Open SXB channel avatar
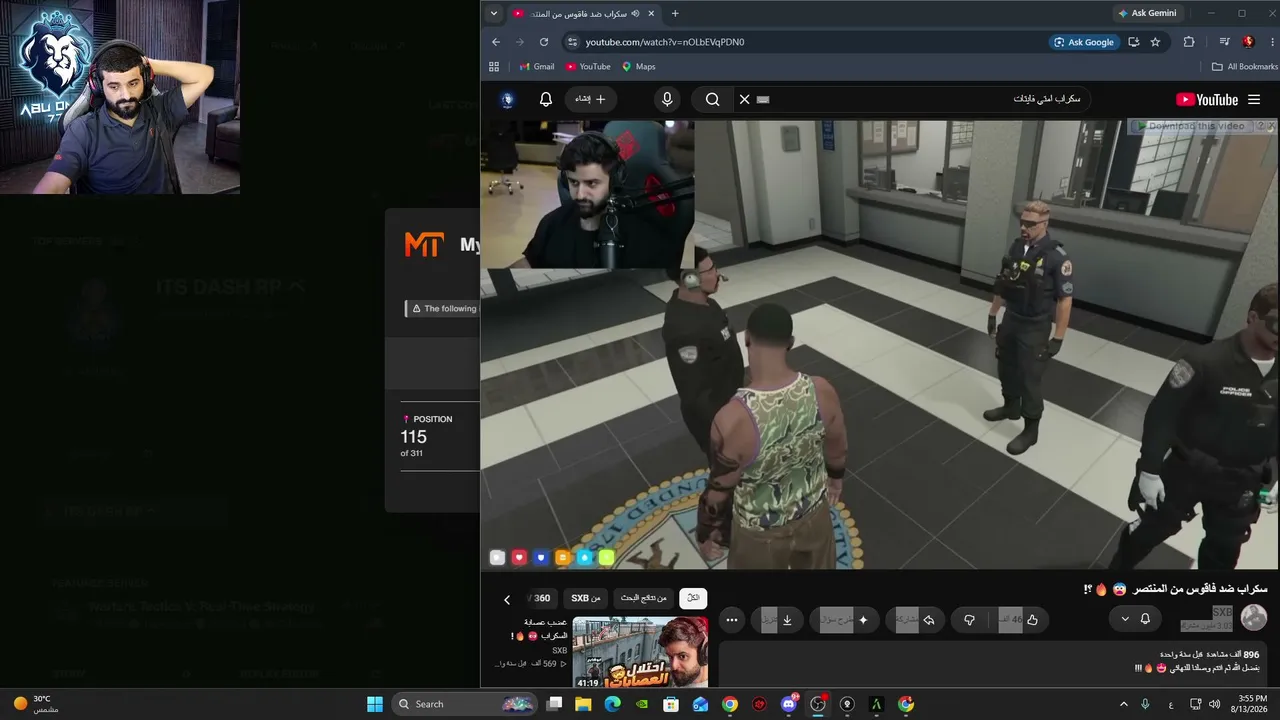 pos(1253,618)
